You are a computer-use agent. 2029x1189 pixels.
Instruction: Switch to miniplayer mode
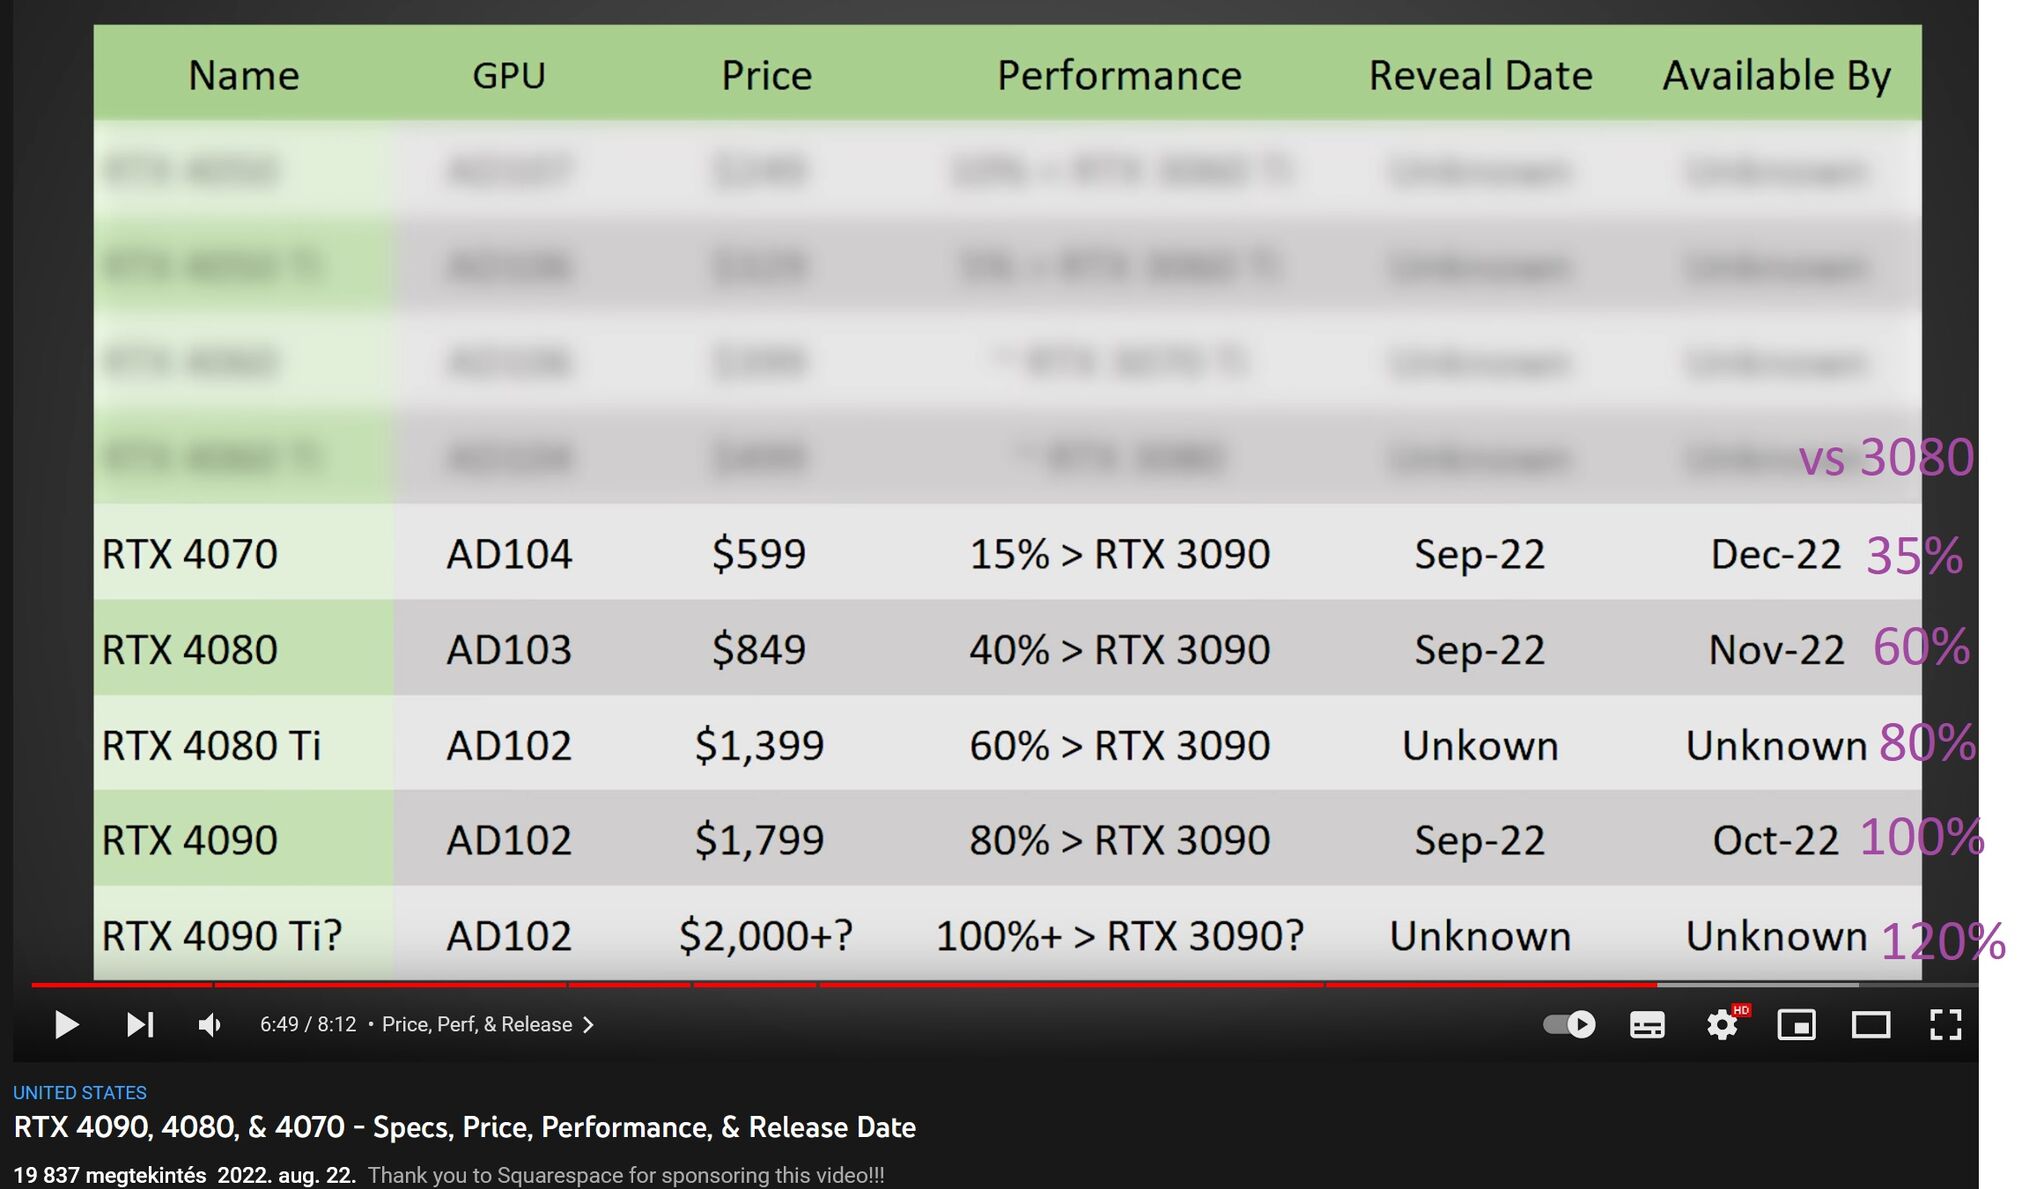coord(1796,1024)
